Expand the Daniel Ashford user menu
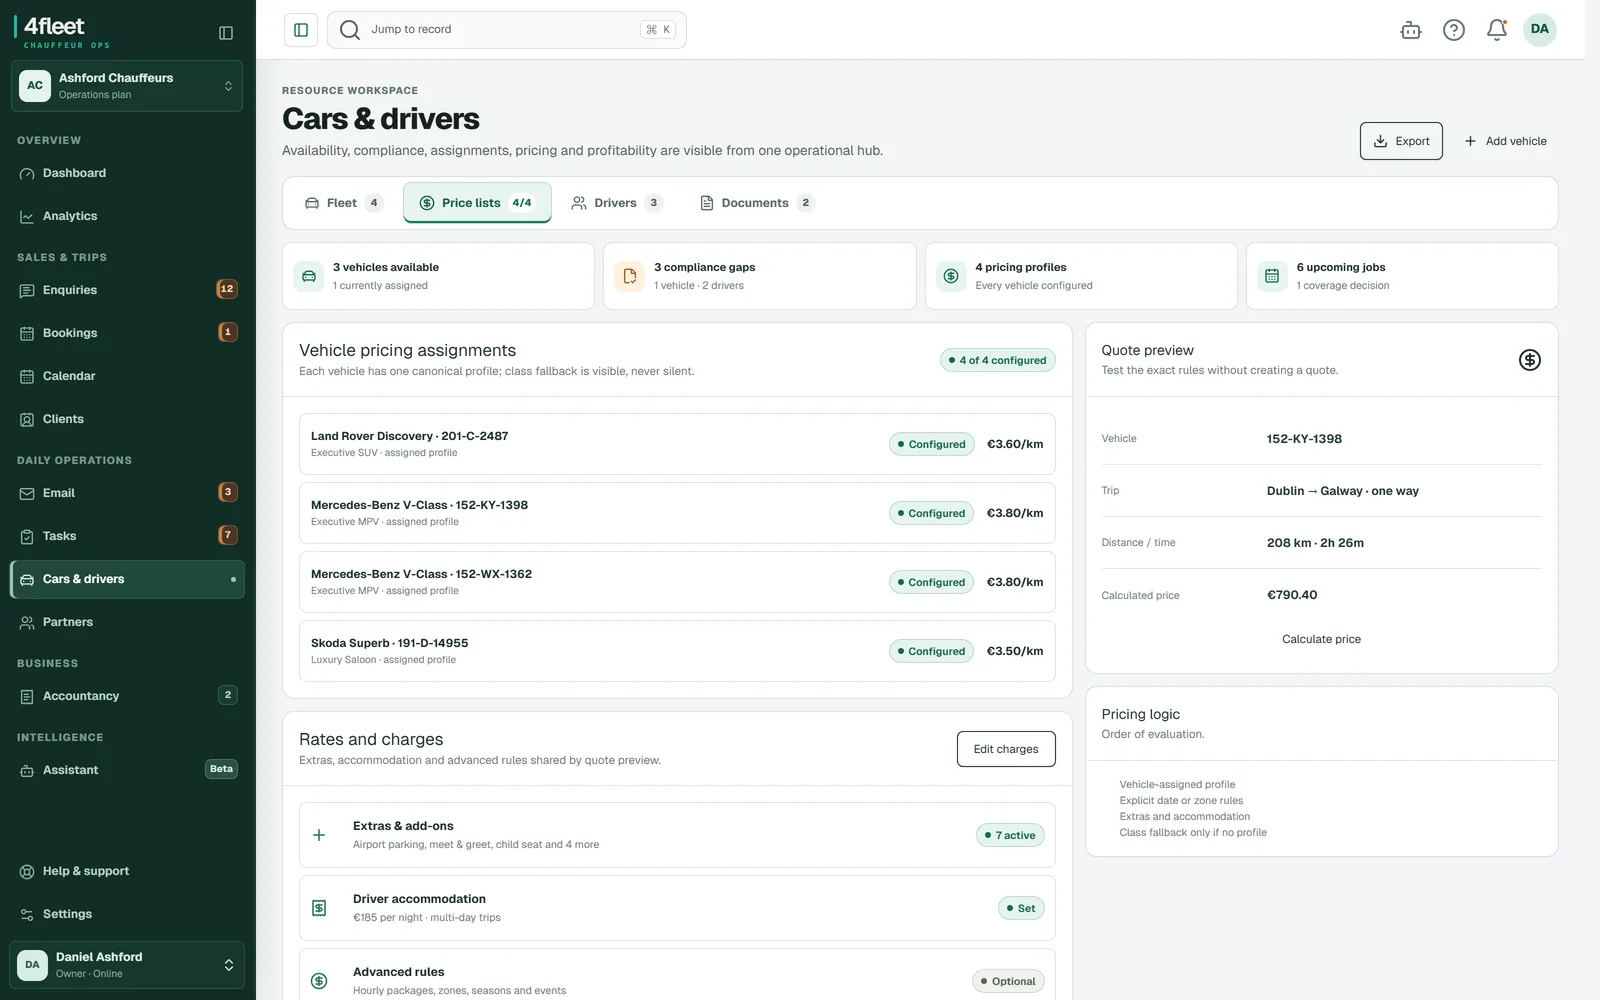 pyautogui.click(x=127, y=965)
